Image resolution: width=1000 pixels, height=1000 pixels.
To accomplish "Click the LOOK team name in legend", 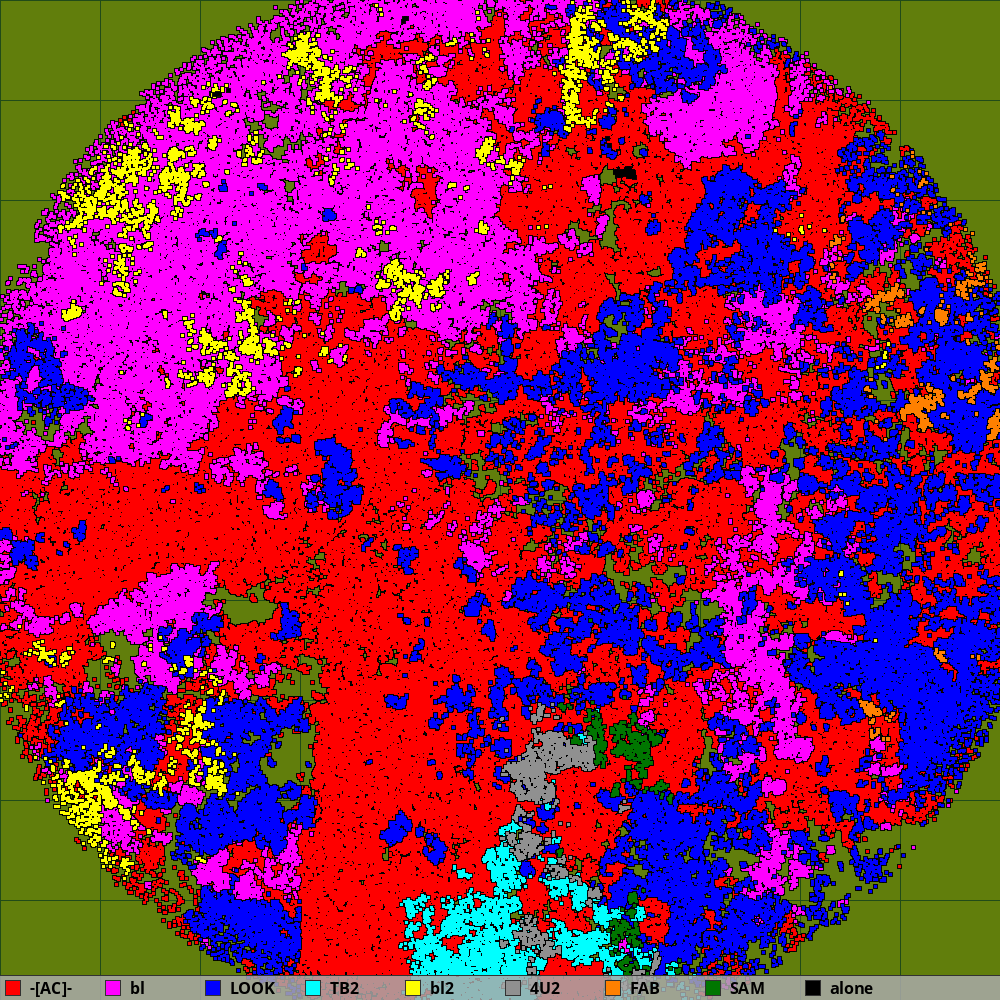I will 252,988.
